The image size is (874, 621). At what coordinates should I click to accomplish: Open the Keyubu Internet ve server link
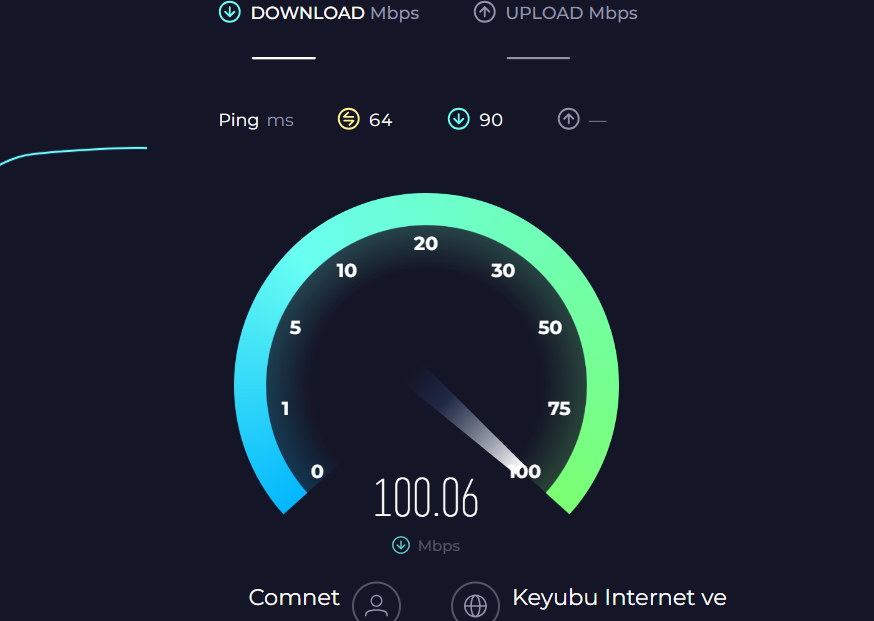click(619, 598)
